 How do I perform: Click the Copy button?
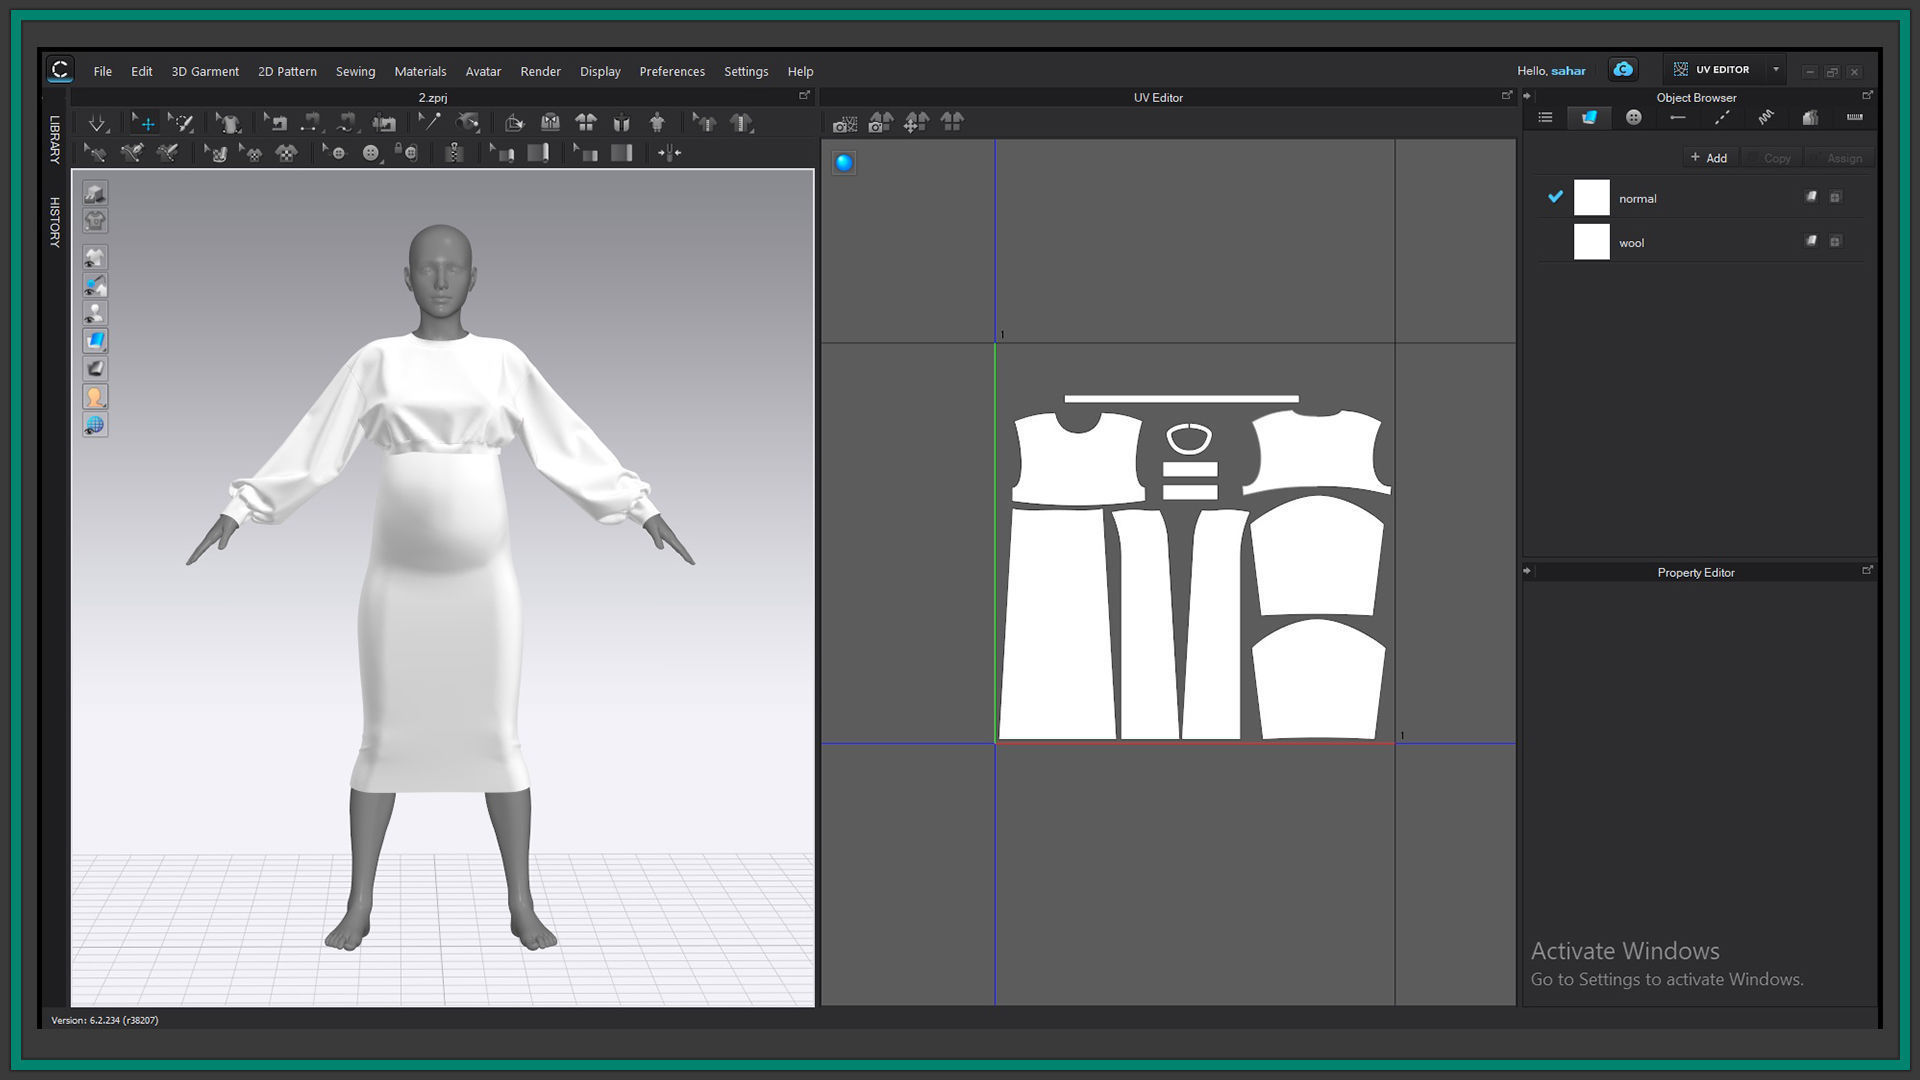(x=1771, y=158)
